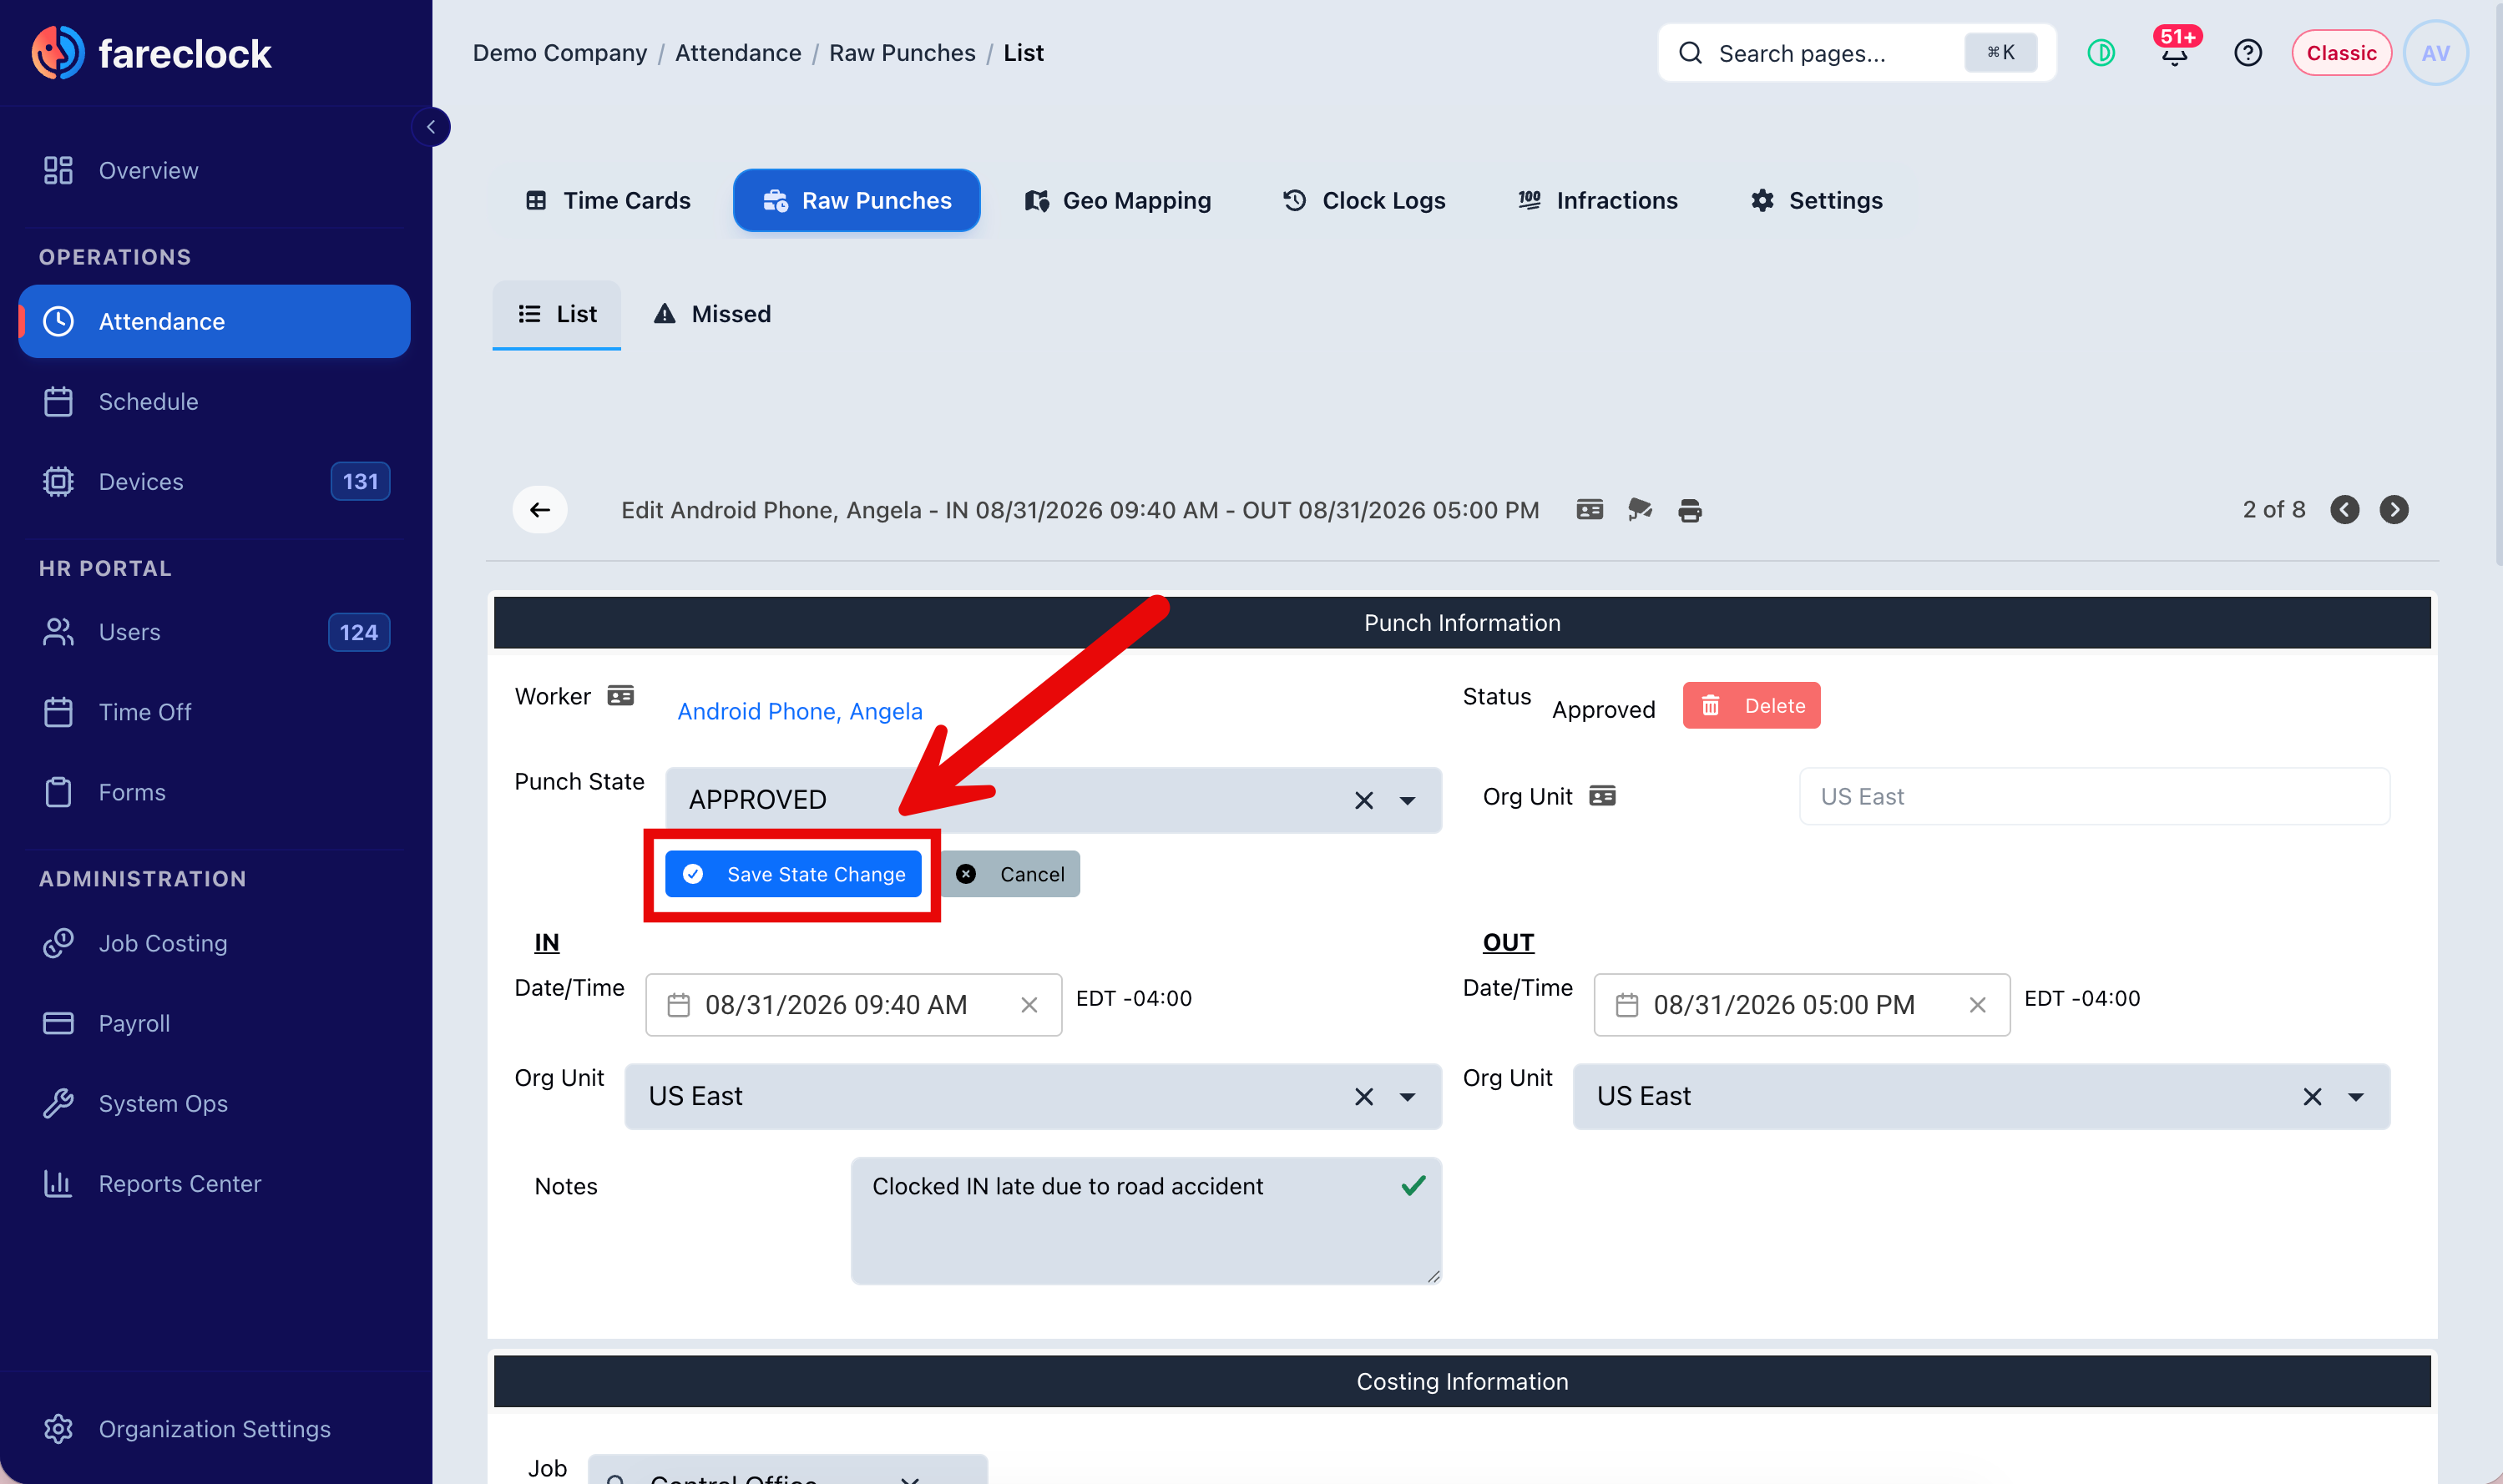Expand the Punch State dropdown arrow
2503x1484 pixels.
[x=1407, y=800]
